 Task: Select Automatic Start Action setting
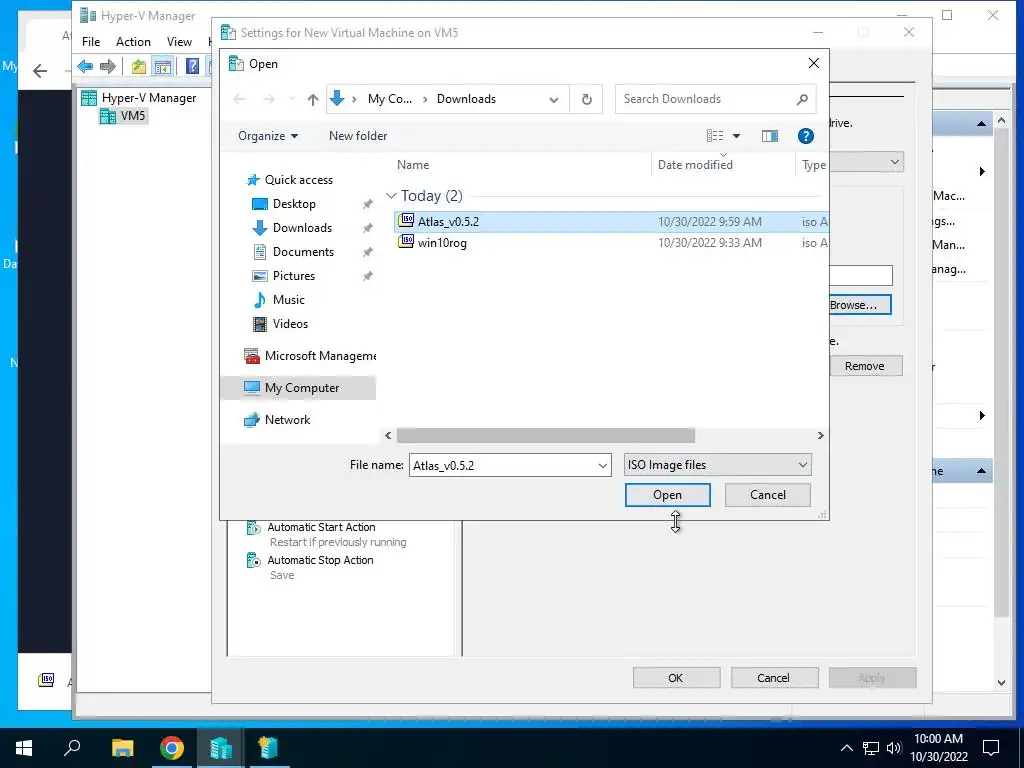[x=321, y=527]
